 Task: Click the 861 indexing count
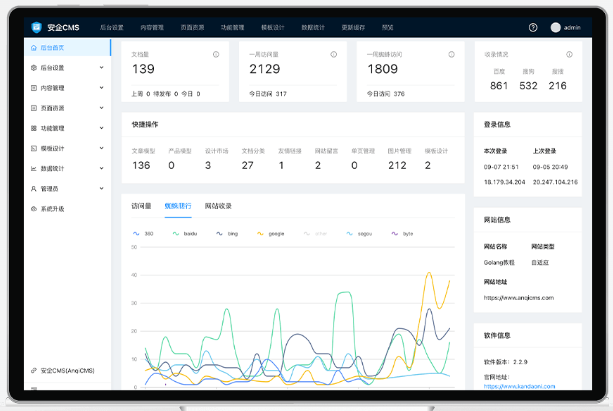point(499,86)
